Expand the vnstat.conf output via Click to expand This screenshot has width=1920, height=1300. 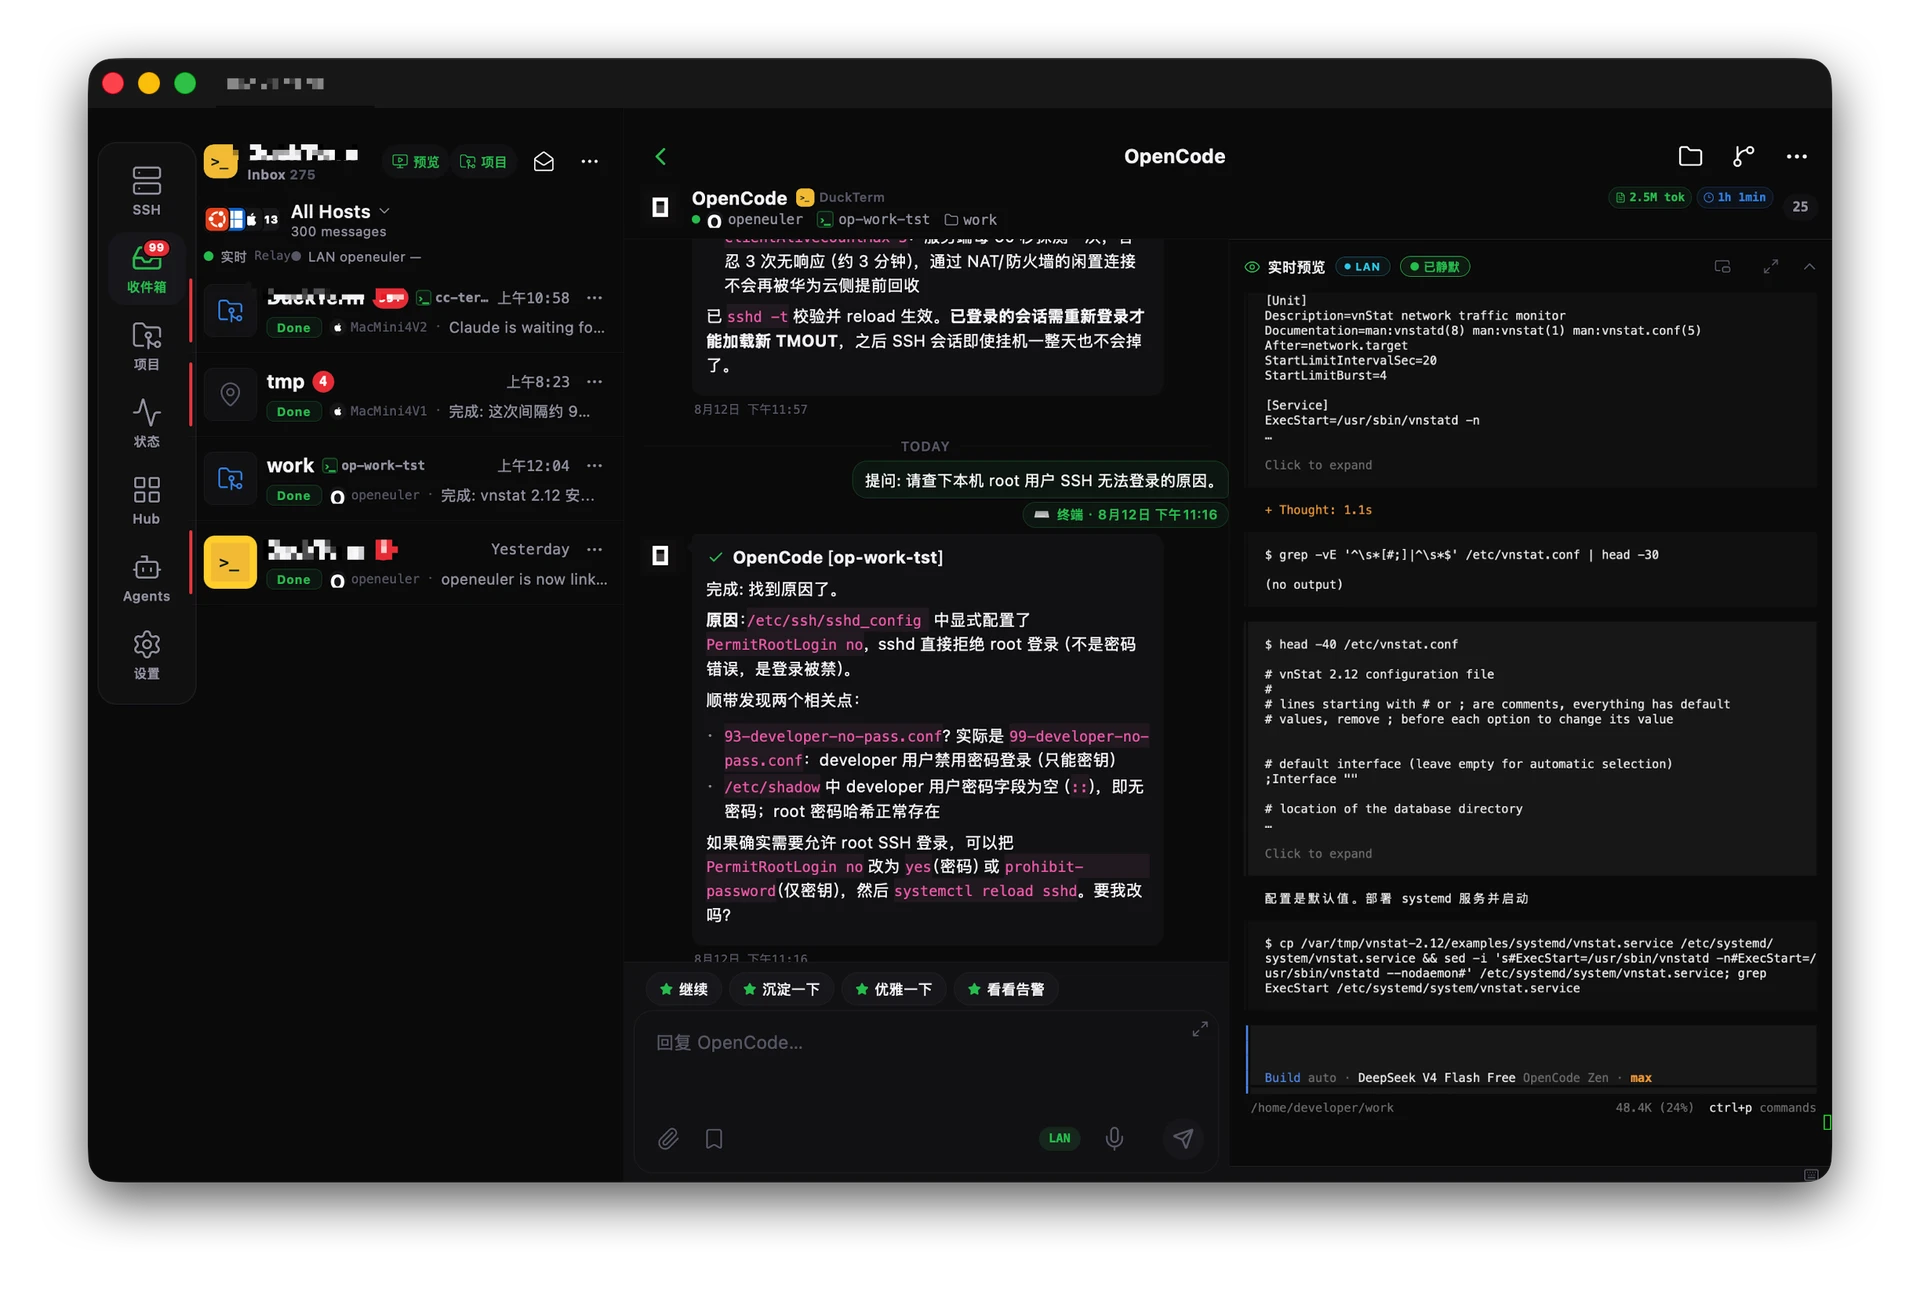1318,854
